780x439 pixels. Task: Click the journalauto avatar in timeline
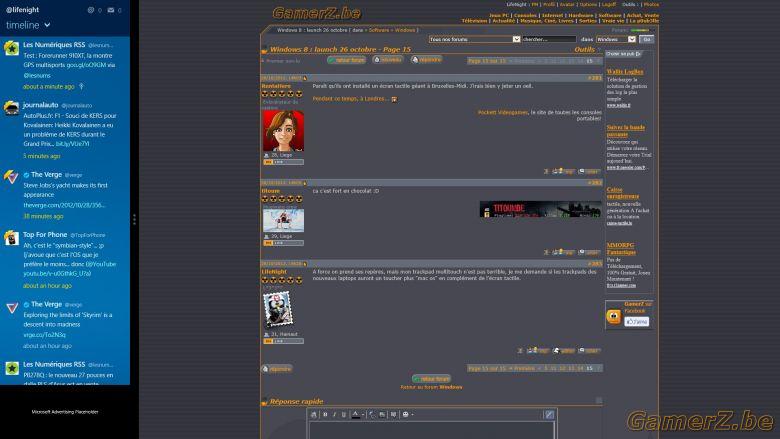tap(11, 108)
